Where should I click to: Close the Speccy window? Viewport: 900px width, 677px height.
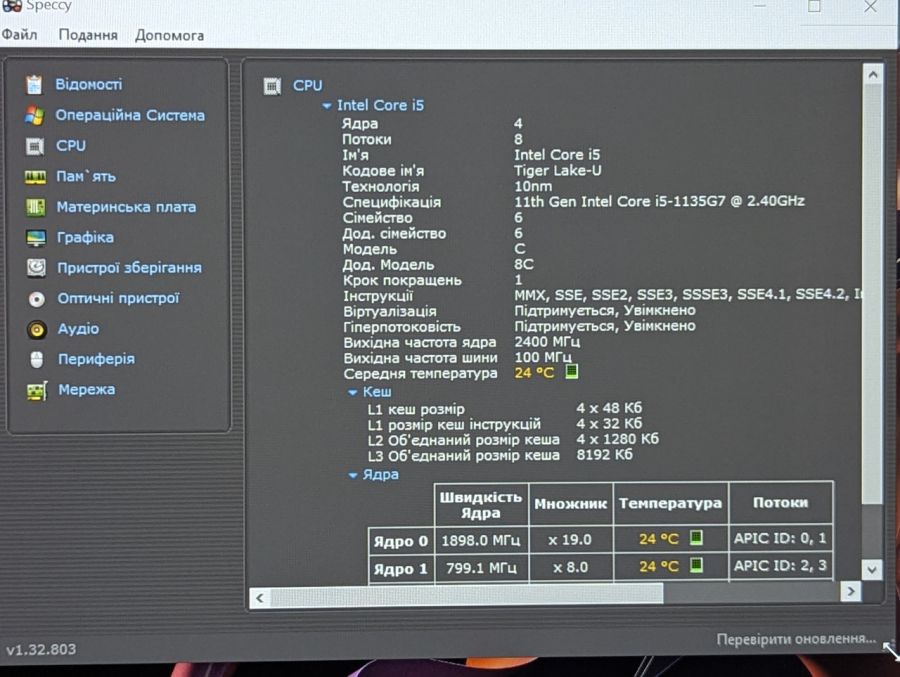871,6
